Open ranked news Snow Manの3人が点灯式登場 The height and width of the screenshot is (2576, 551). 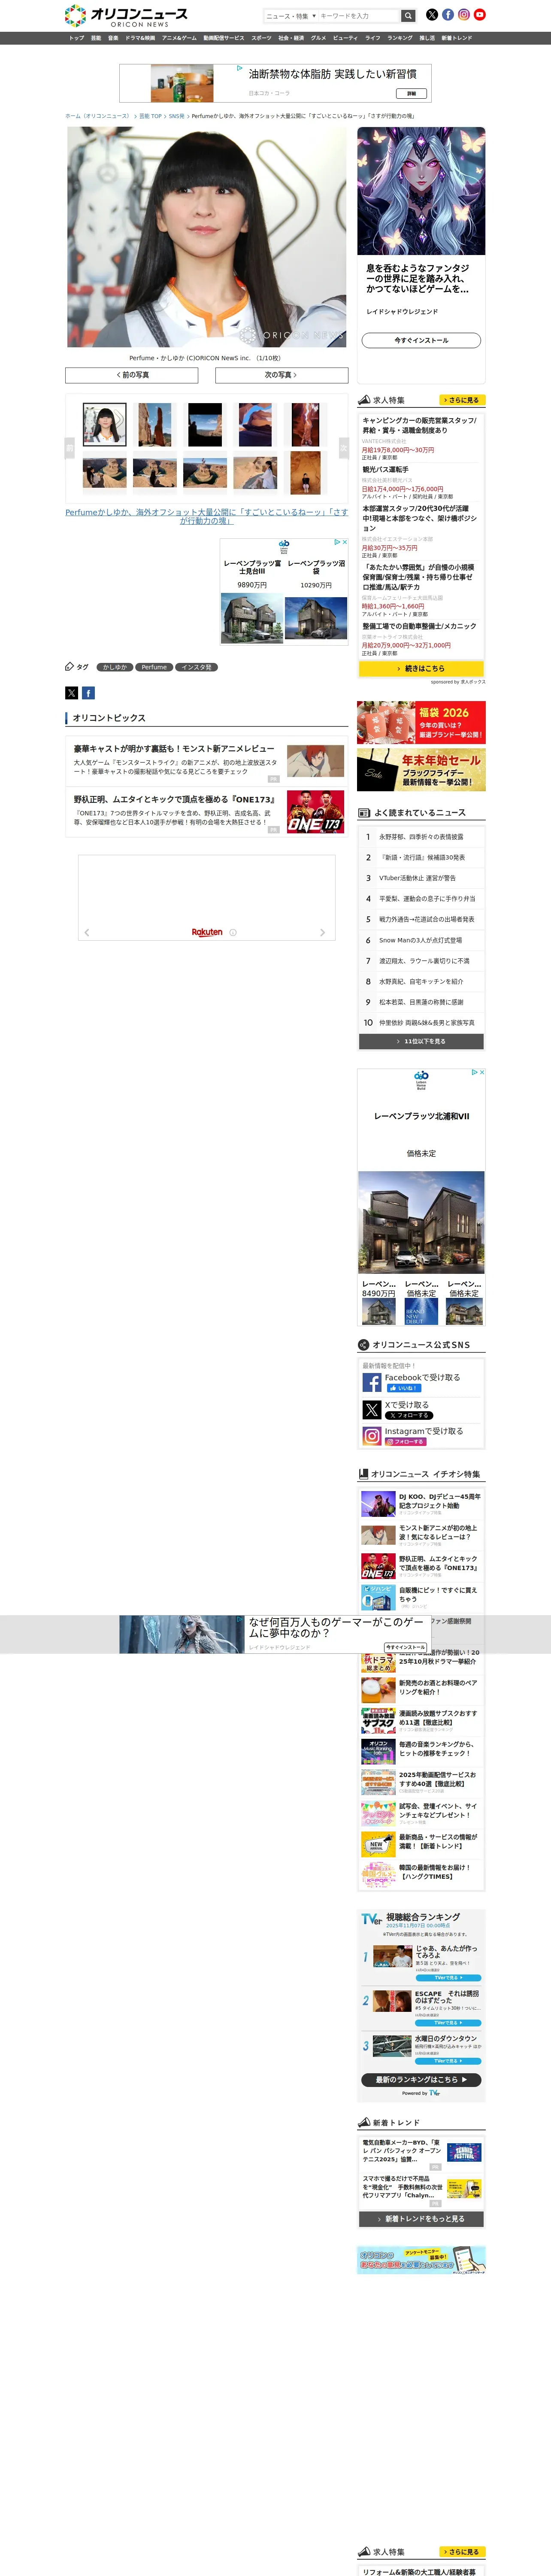(x=421, y=940)
